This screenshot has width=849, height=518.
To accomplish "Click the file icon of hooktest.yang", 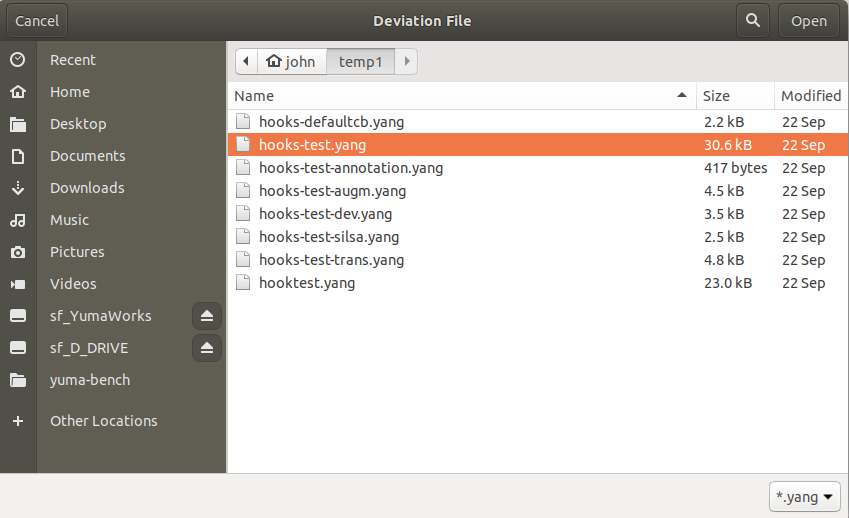I will point(243,283).
